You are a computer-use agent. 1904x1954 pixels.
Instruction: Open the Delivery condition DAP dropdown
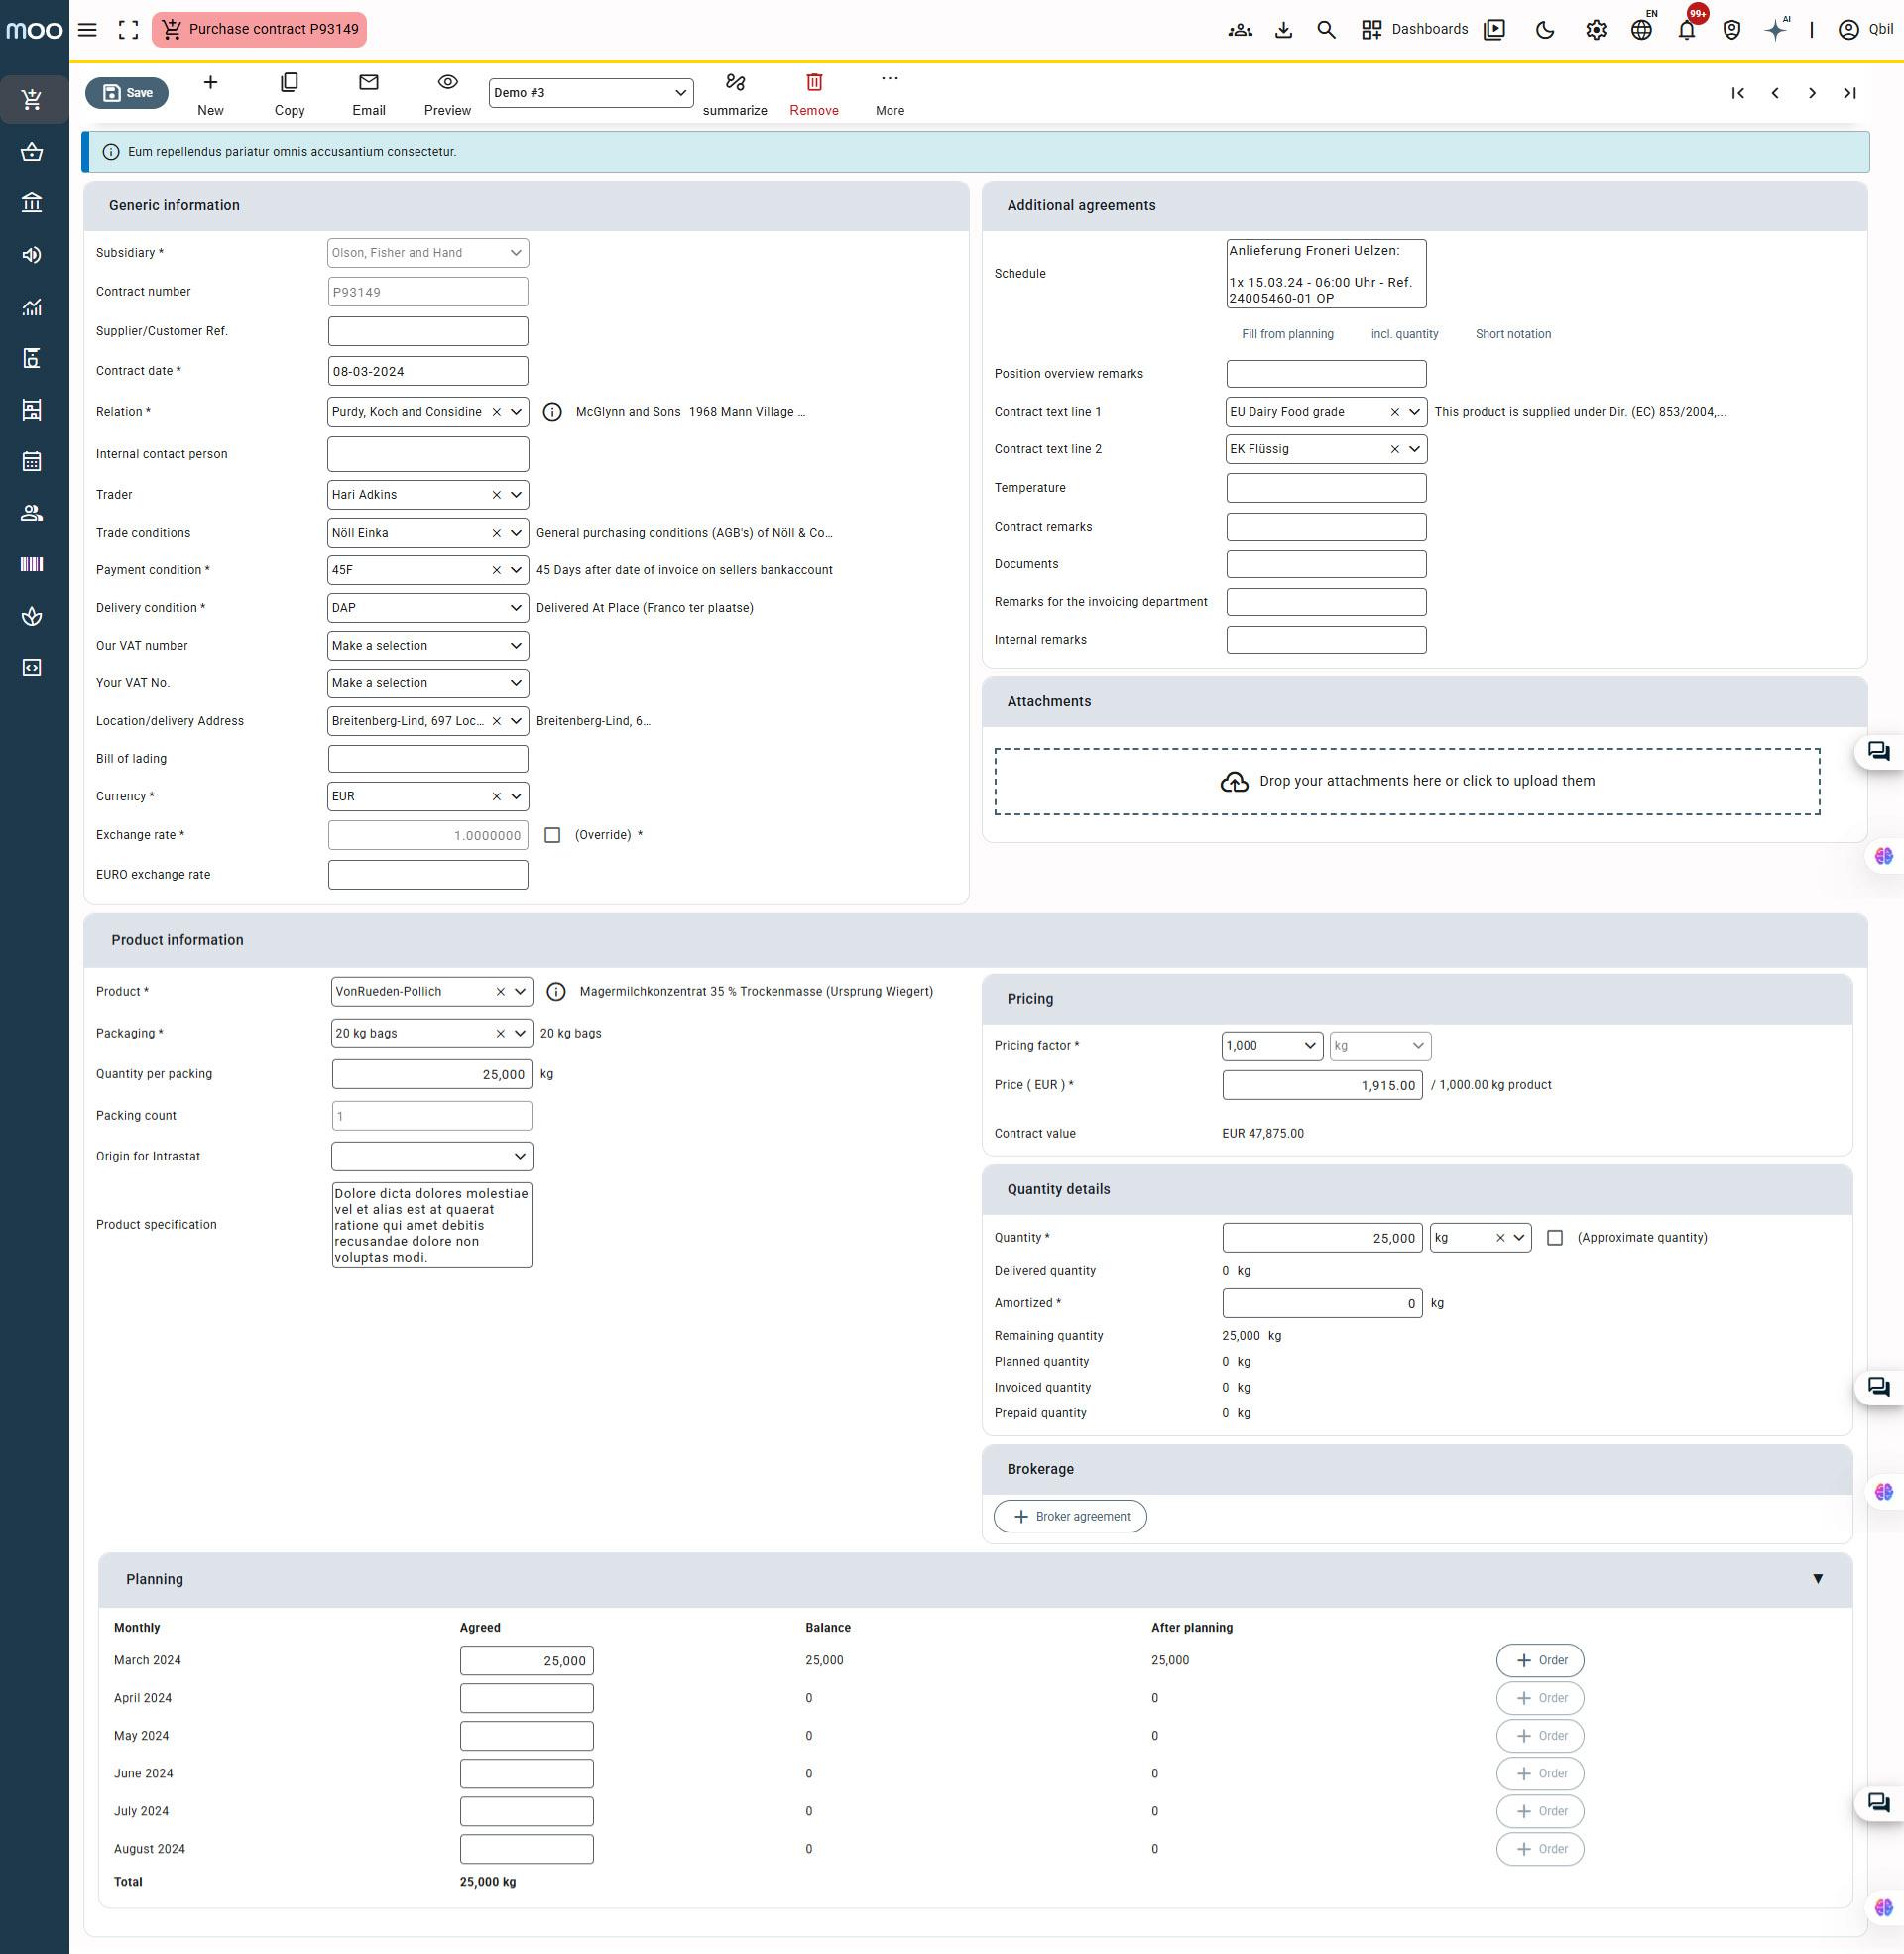[x=427, y=608]
